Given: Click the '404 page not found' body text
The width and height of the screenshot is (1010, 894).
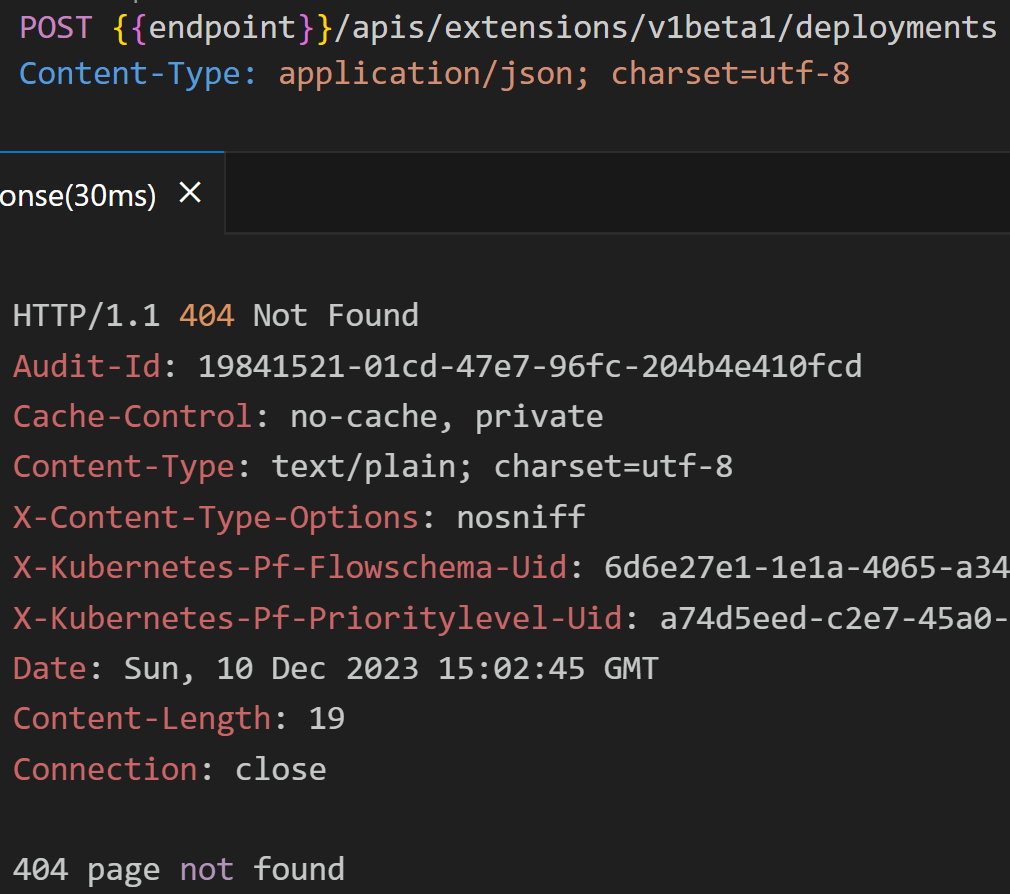Looking at the screenshot, I should pyautogui.click(x=178, y=870).
